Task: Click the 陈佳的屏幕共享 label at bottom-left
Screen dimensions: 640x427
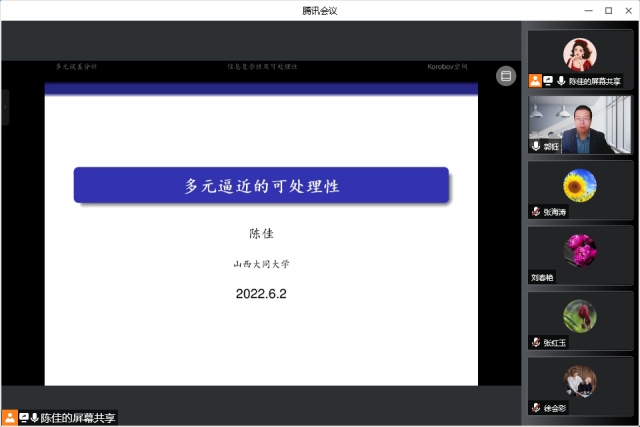Action: (78, 417)
